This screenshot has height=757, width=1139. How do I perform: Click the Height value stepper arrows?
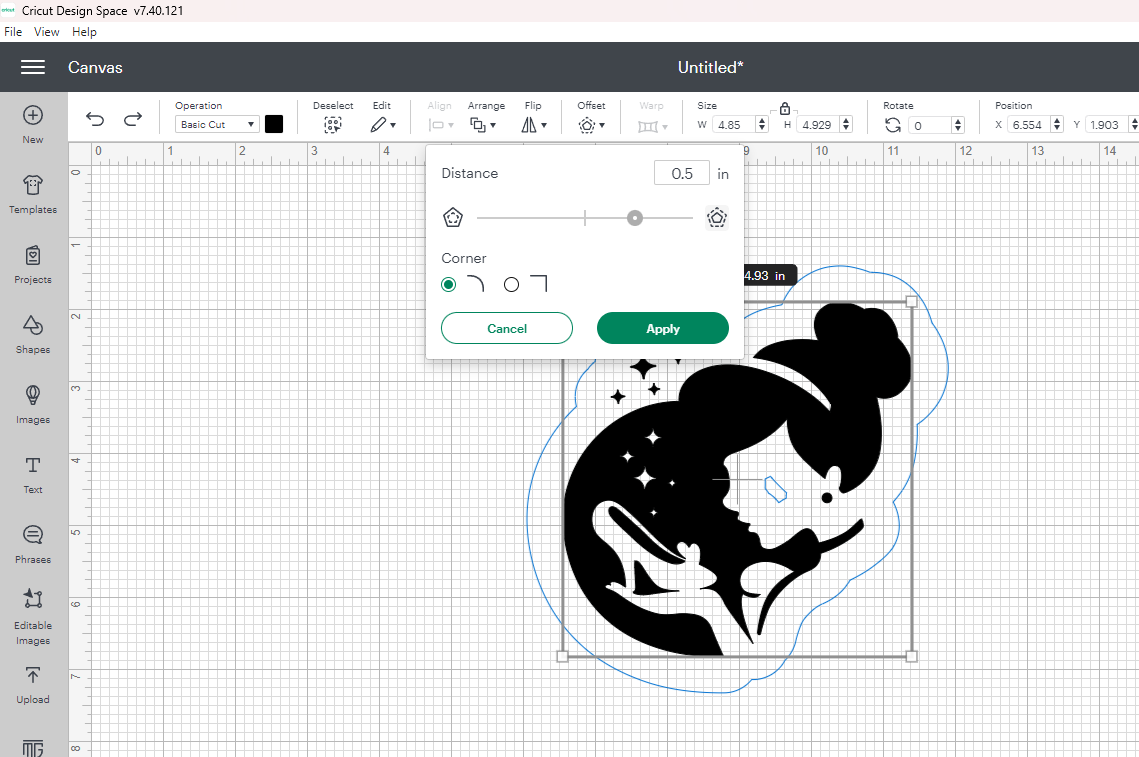(x=846, y=125)
